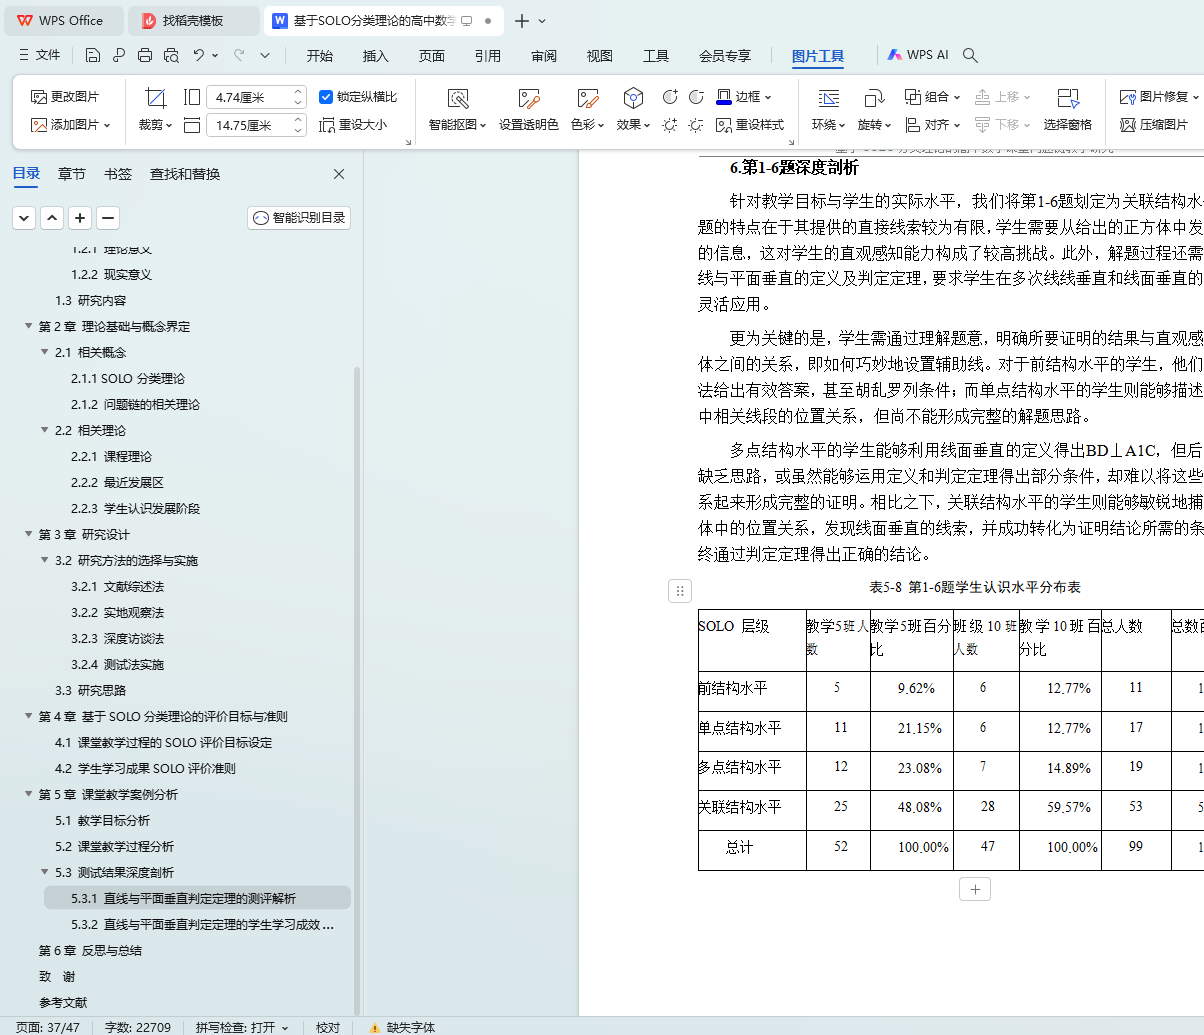Click the outline chevron up button
The height and width of the screenshot is (1035, 1204).
click(x=52, y=217)
